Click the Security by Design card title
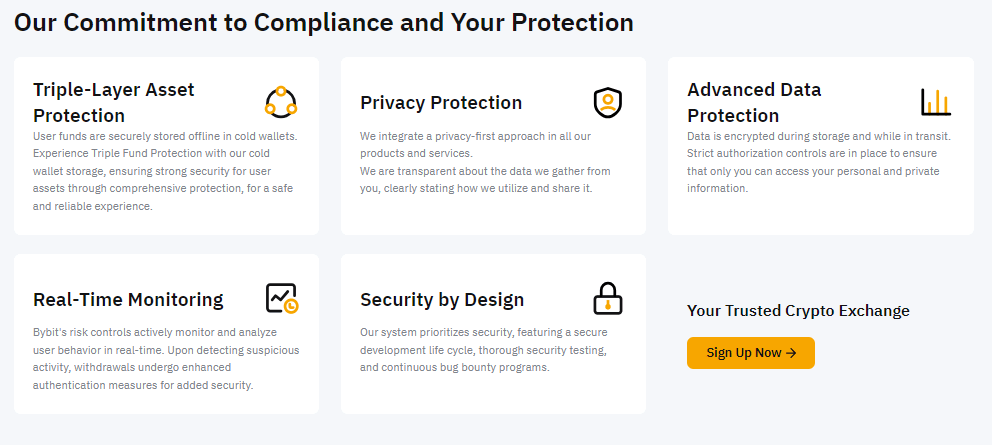992x445 pixels. click(442, 300)
